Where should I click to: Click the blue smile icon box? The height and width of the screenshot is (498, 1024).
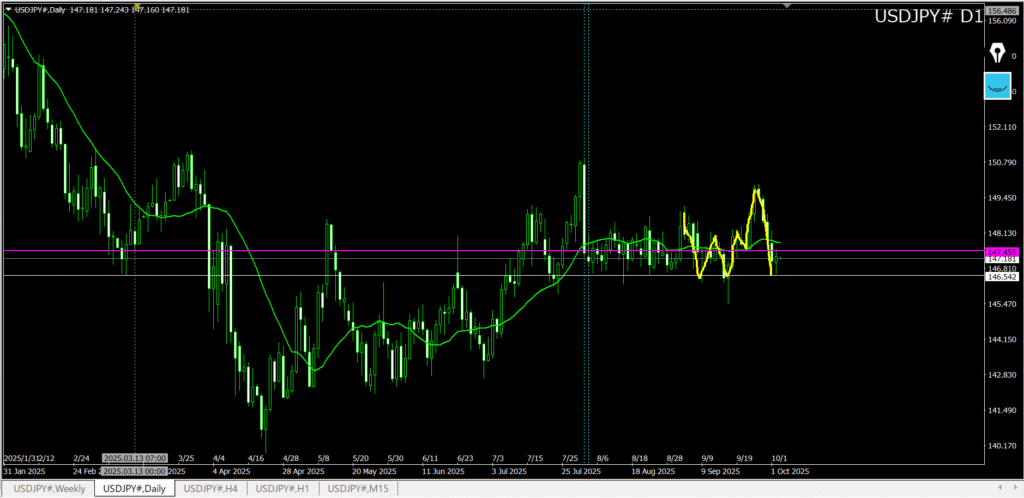tap(996, 87)
